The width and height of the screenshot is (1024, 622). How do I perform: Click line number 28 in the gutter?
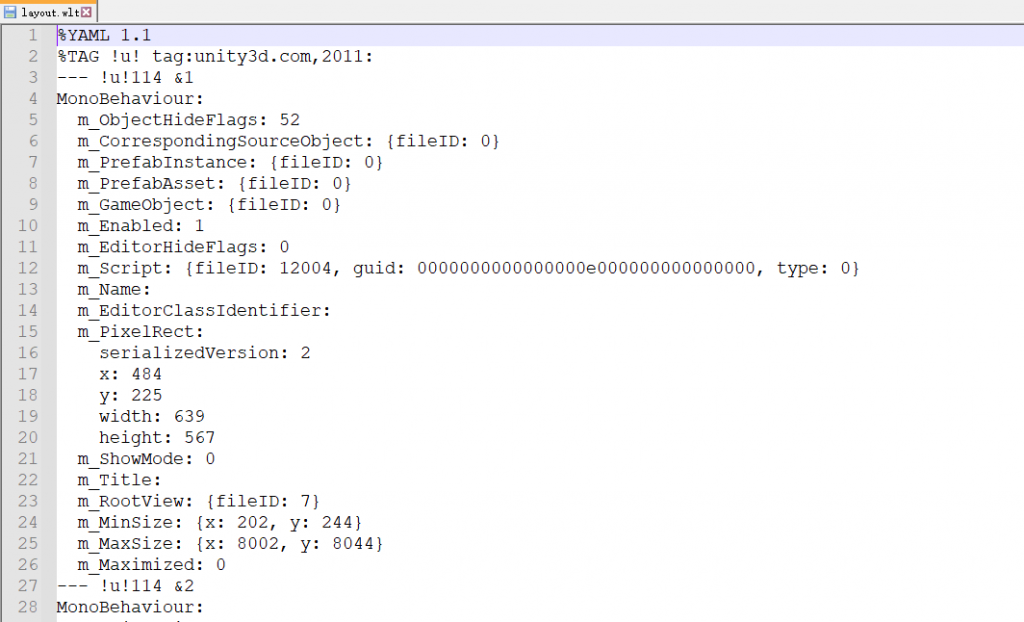tap(29, 606)
